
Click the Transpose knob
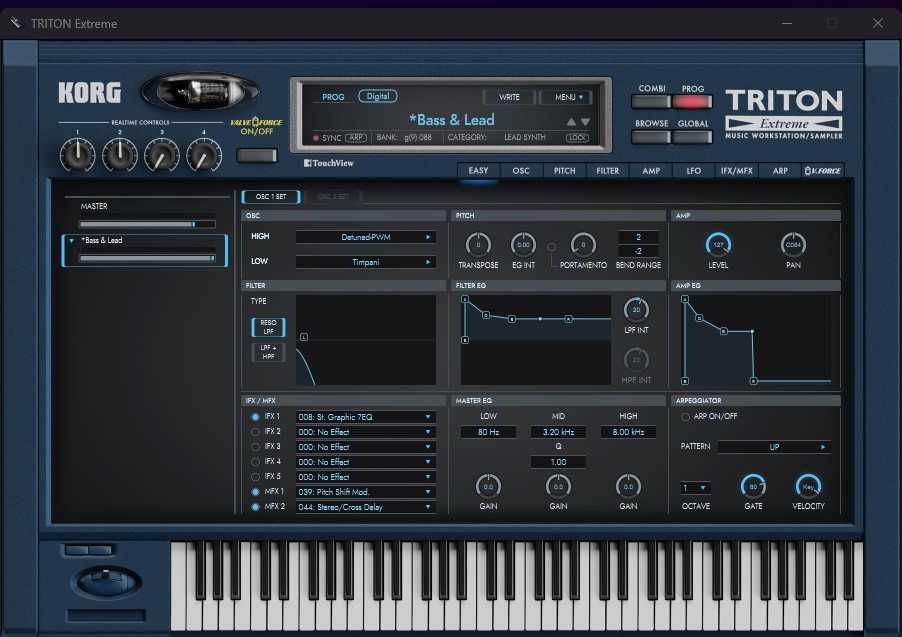coord(478,245)
